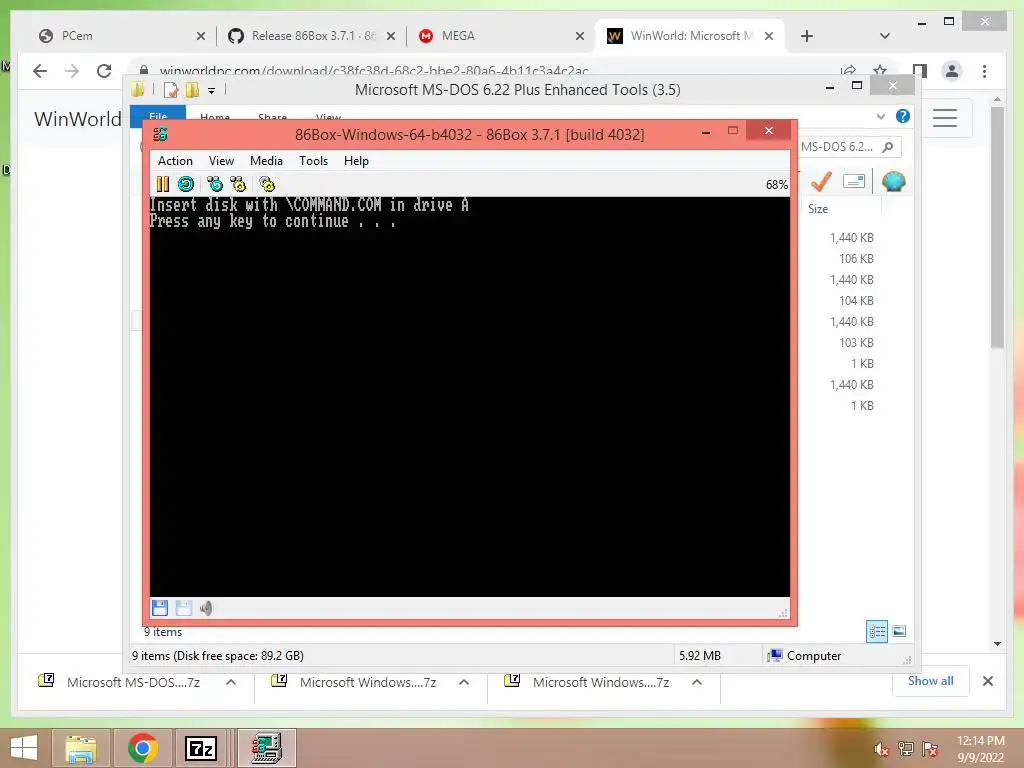Screen dimensions: 1024x768
Task: Open 86Box settings toolbar icon
Action: [267, 184]
